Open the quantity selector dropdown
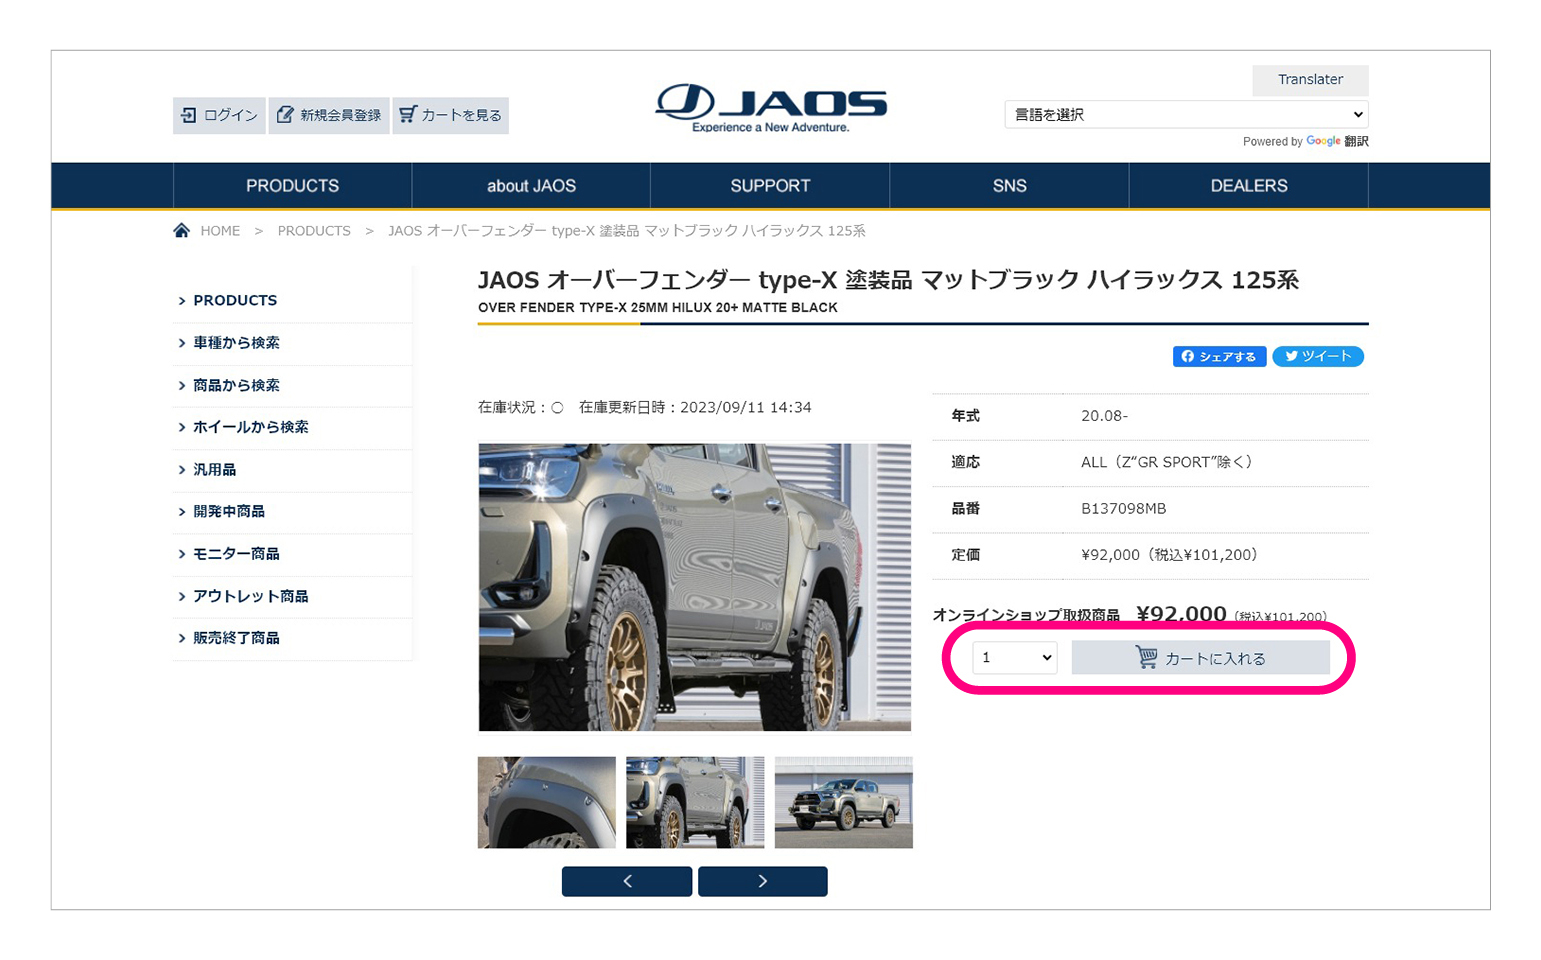The width and height of the screenshot is (1541, 960). [x=1013, y=657]
